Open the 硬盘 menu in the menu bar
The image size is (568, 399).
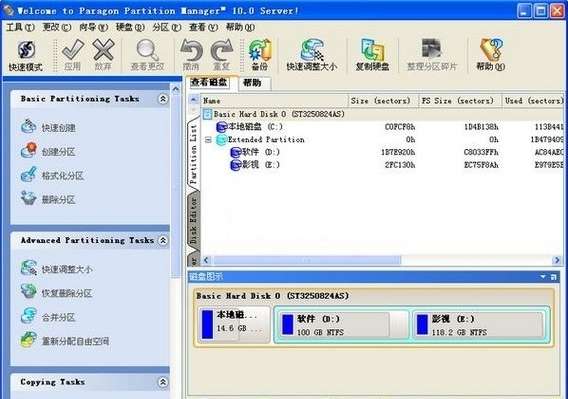(x=130, y=27)
